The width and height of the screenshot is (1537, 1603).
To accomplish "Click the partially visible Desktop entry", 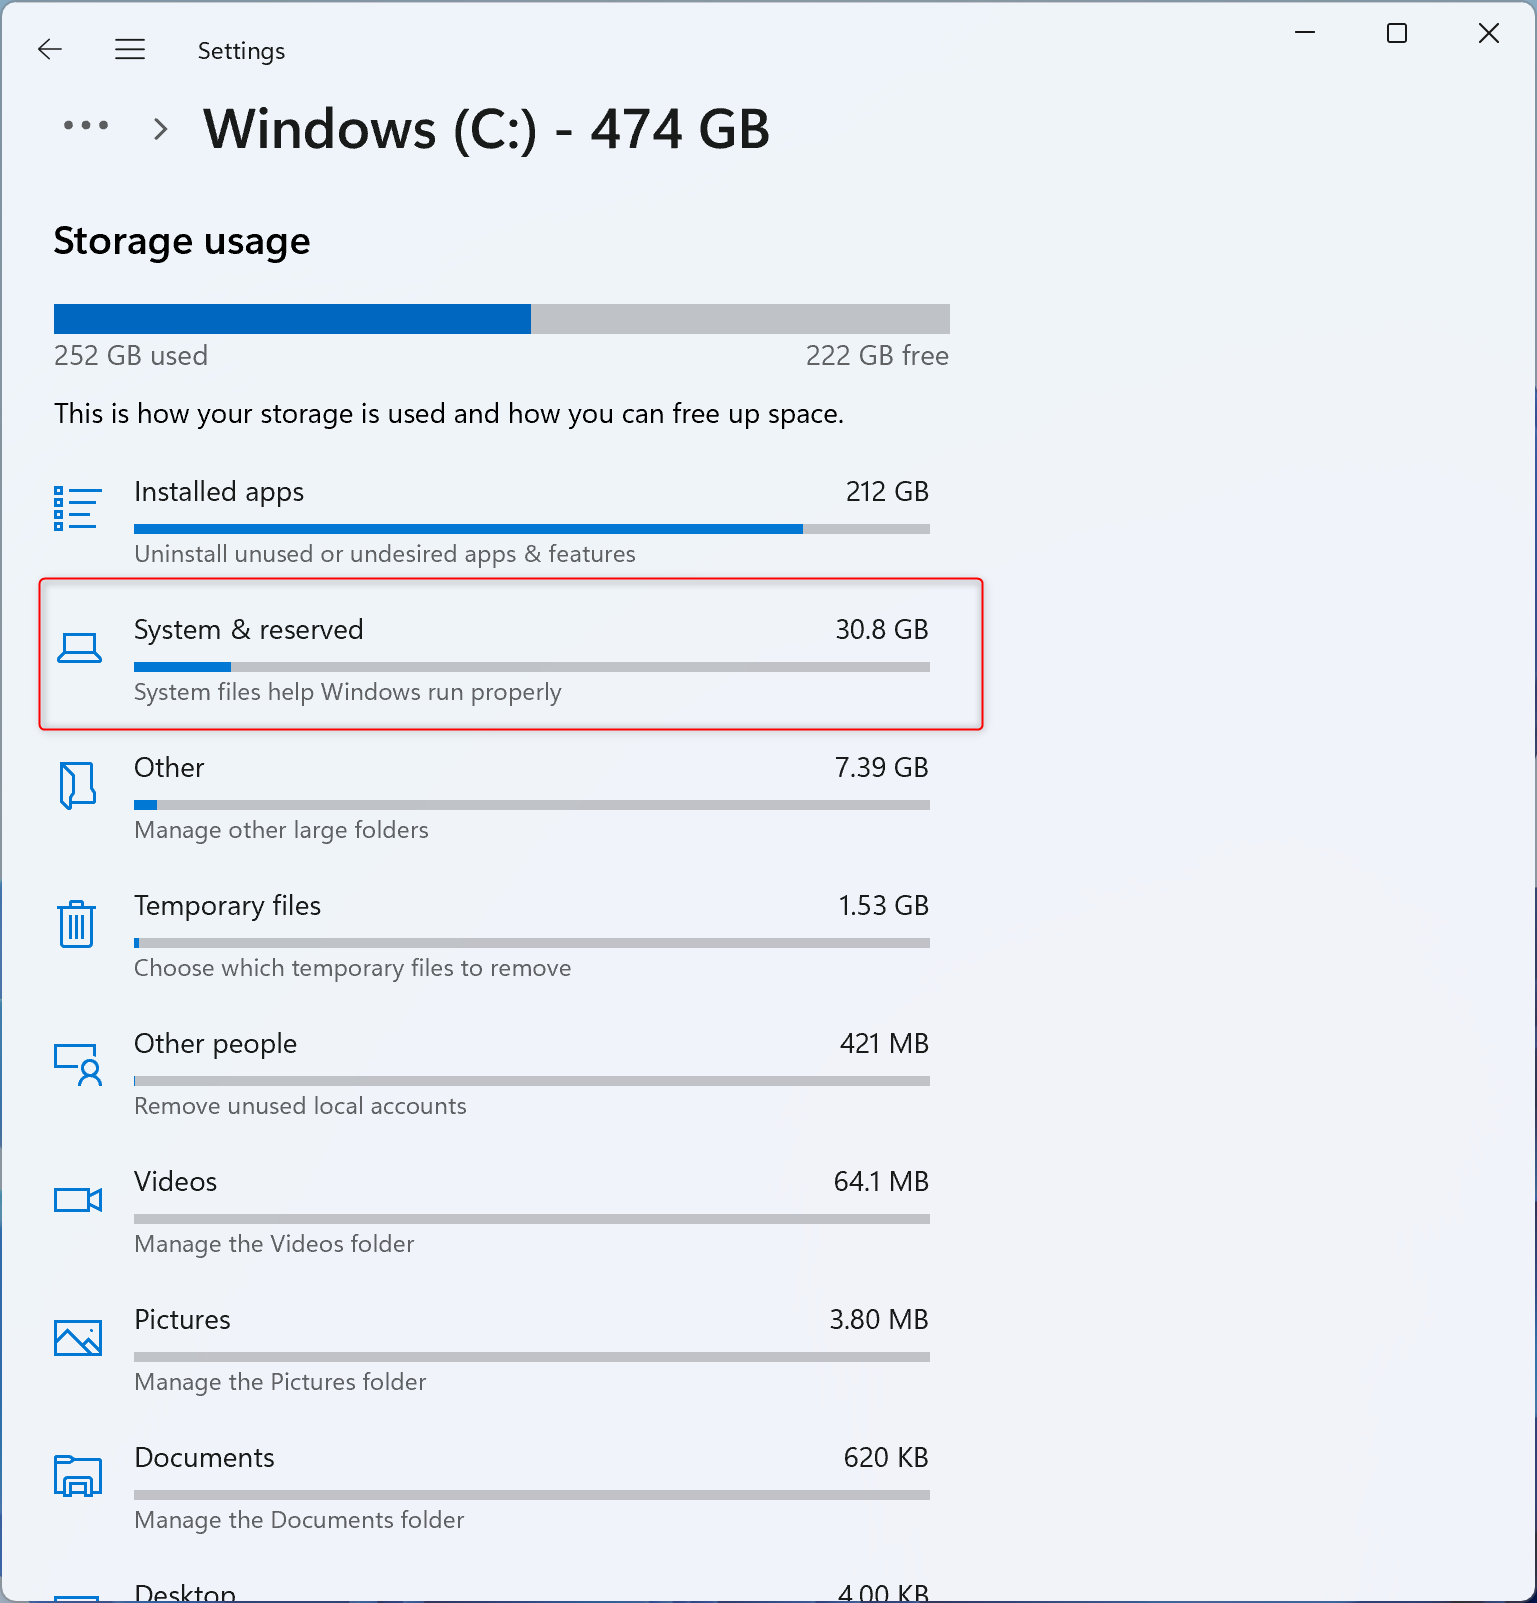I will 185,1591.
